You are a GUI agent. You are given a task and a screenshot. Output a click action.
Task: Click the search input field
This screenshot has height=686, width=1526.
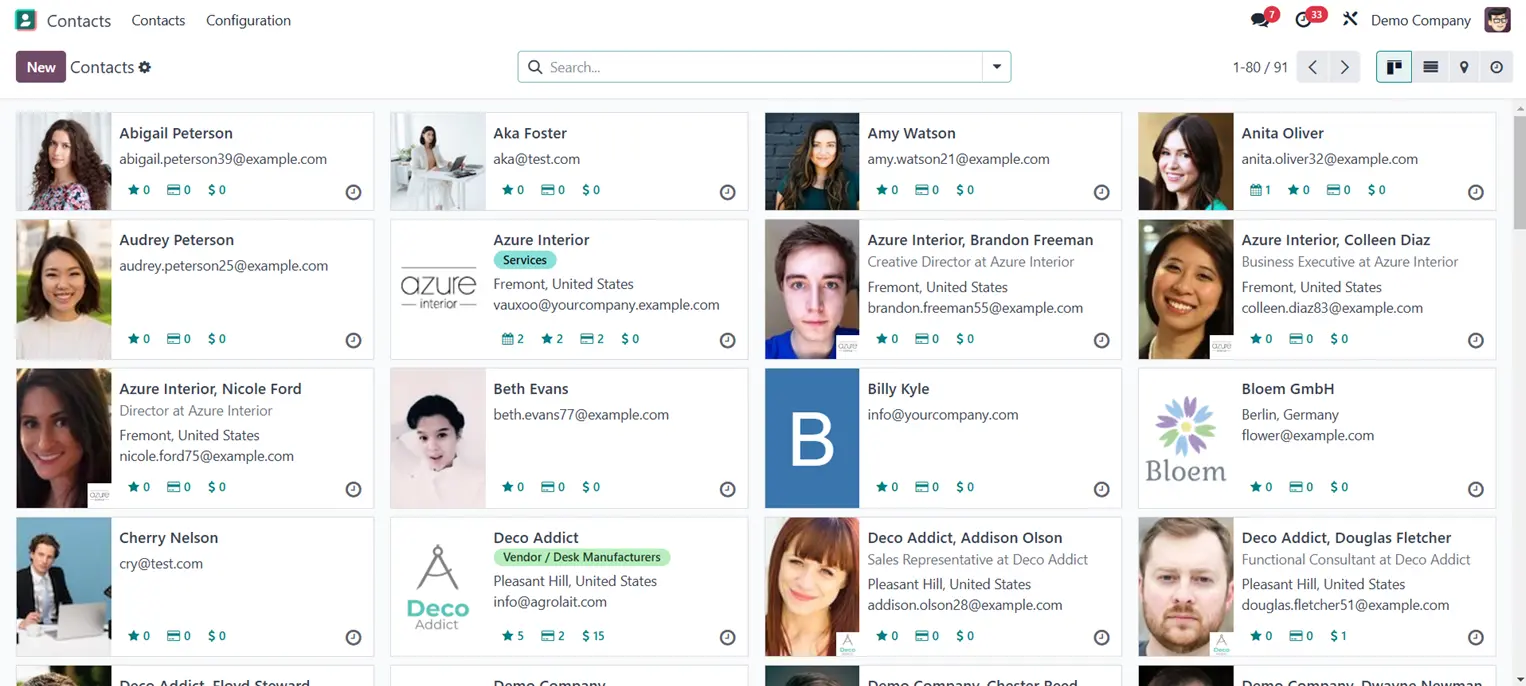point(764,67)
